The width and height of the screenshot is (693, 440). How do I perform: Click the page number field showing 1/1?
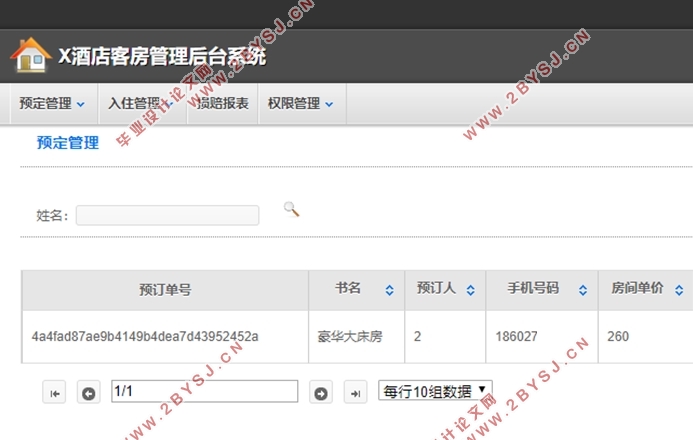[x=205, y=391]
